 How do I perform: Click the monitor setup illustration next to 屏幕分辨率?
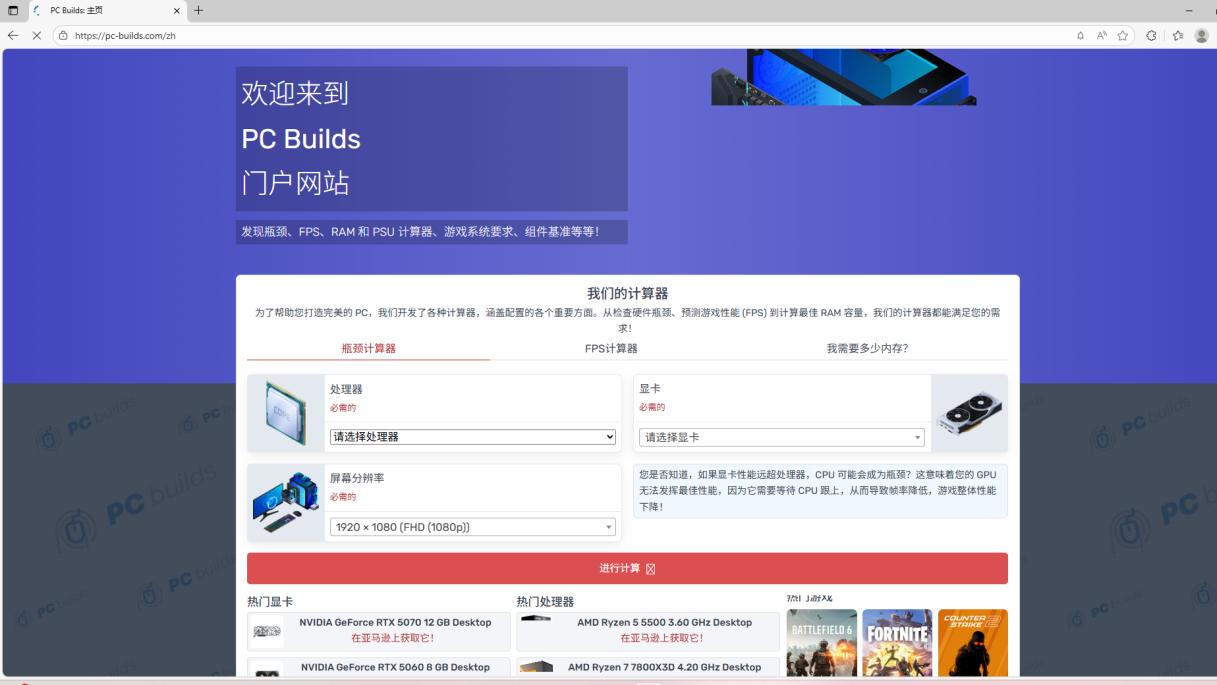pos(286,502)
